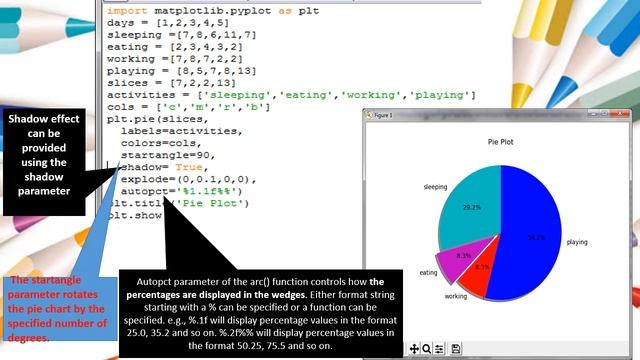
Task: Click the 8.3% value on red slice
Action: coord(482,267)
